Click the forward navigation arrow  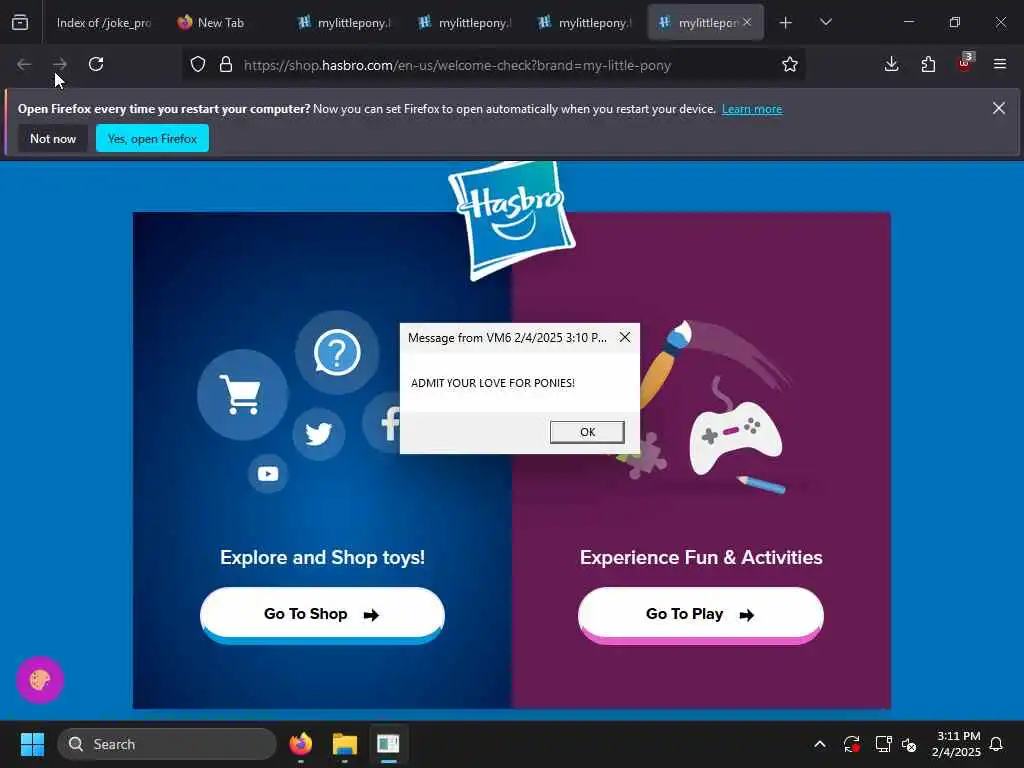point(59,64)
